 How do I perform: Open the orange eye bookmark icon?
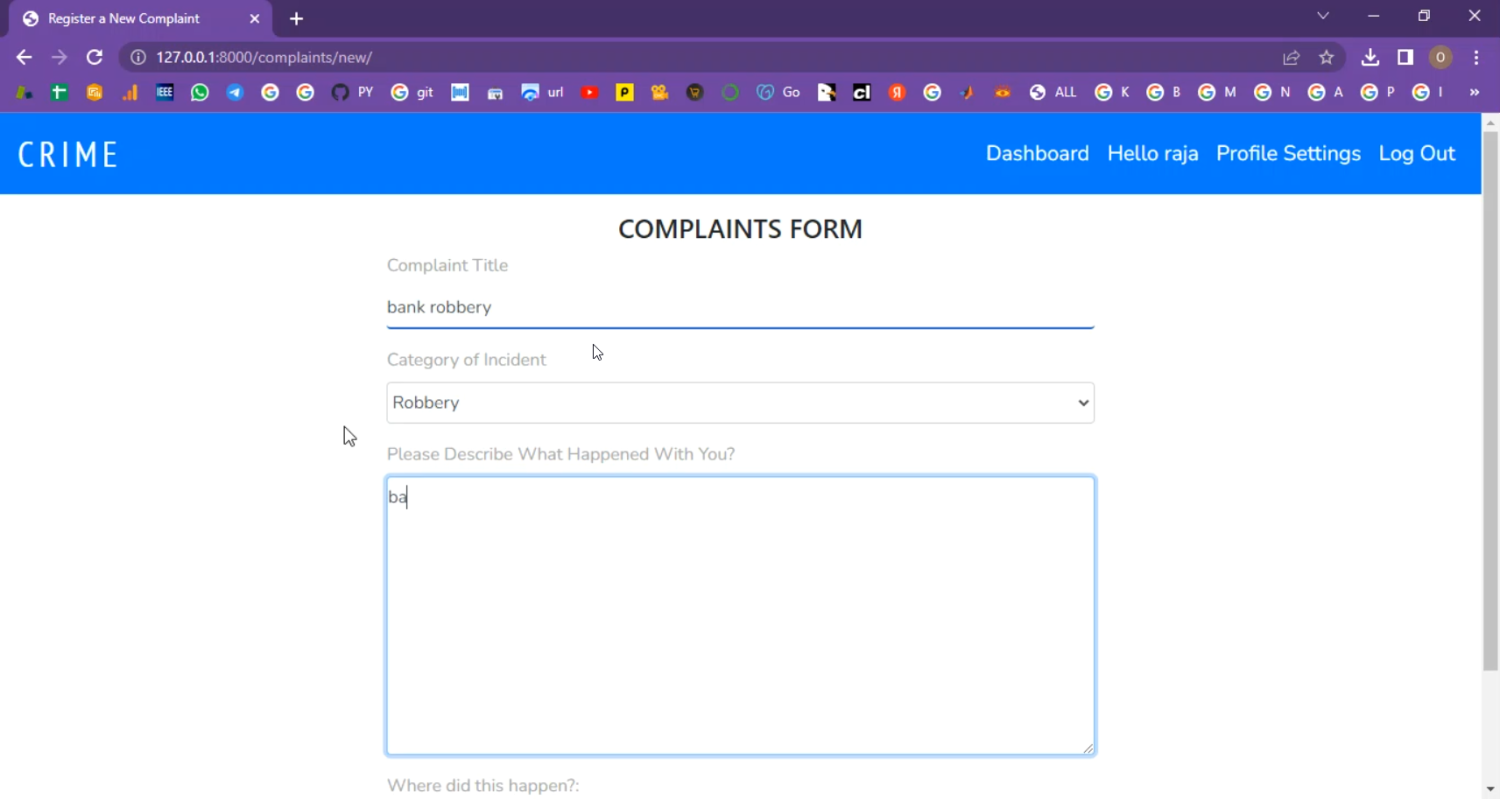coord(1002,92)
